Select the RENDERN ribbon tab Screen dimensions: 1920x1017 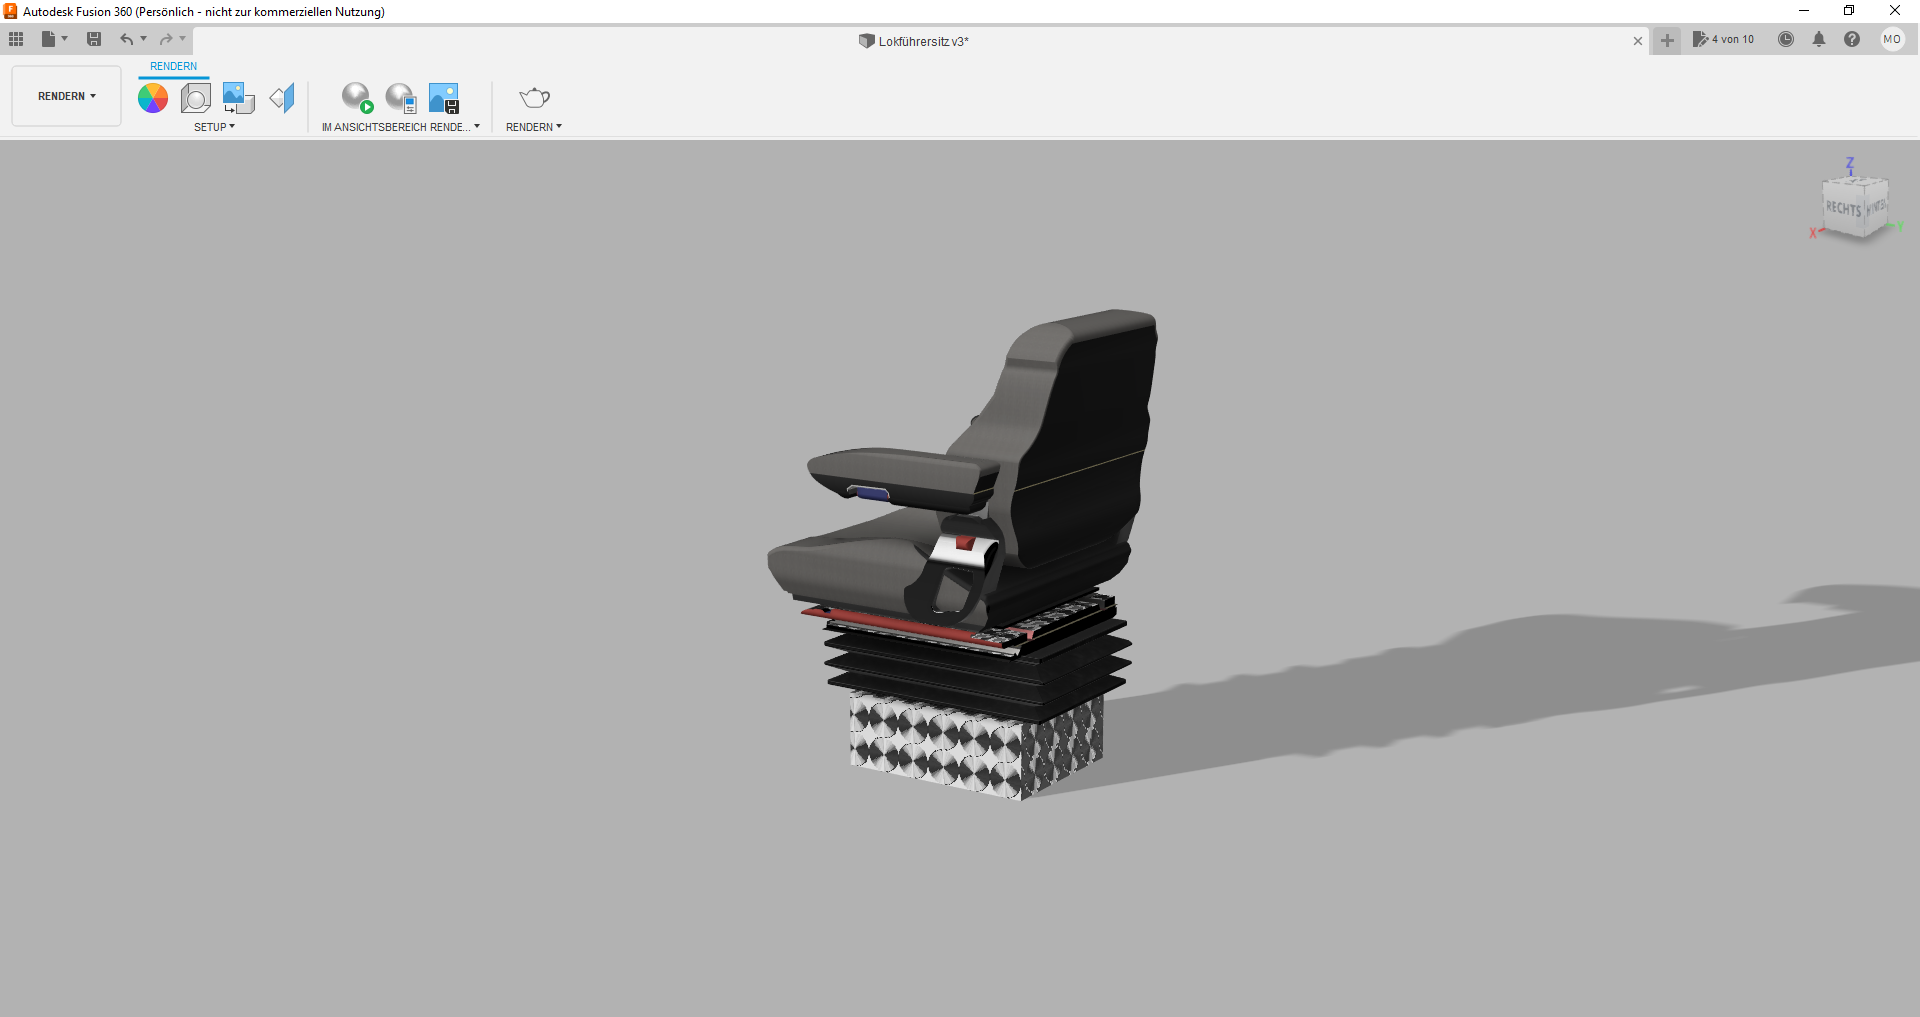[x=174, y=67]
